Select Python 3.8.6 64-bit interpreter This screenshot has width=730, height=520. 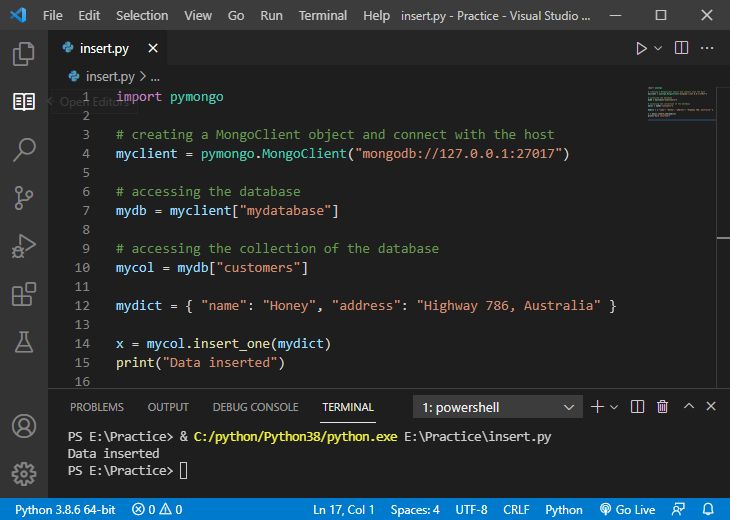pyautogui.click(x=65, y=509)
